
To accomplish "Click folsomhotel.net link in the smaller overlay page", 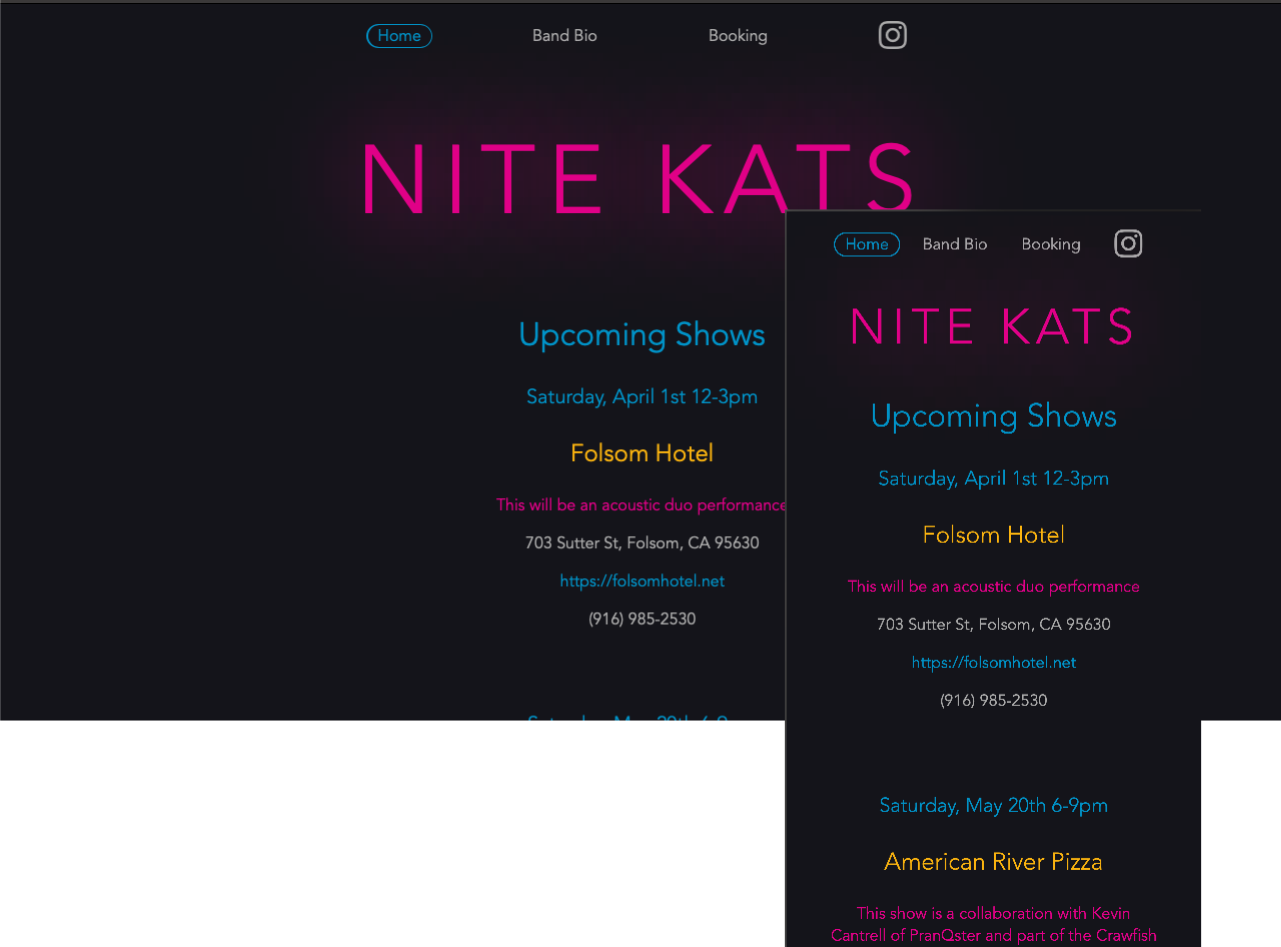I will click(993, 663).
